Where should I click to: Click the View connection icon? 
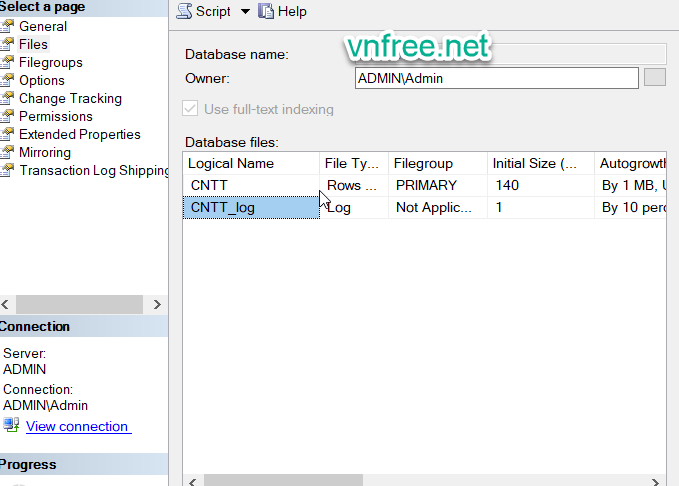point(11,426)
